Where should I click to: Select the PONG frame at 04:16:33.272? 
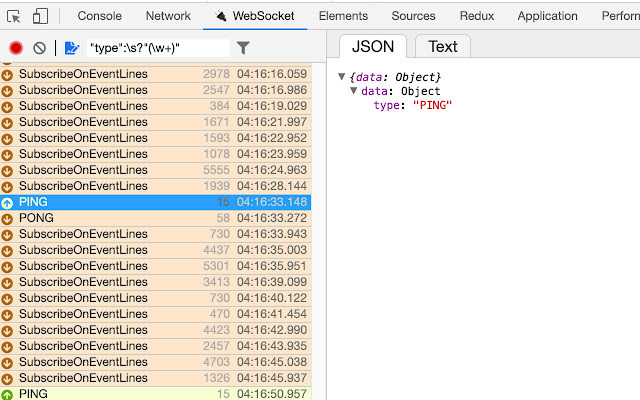coord(156,218)
